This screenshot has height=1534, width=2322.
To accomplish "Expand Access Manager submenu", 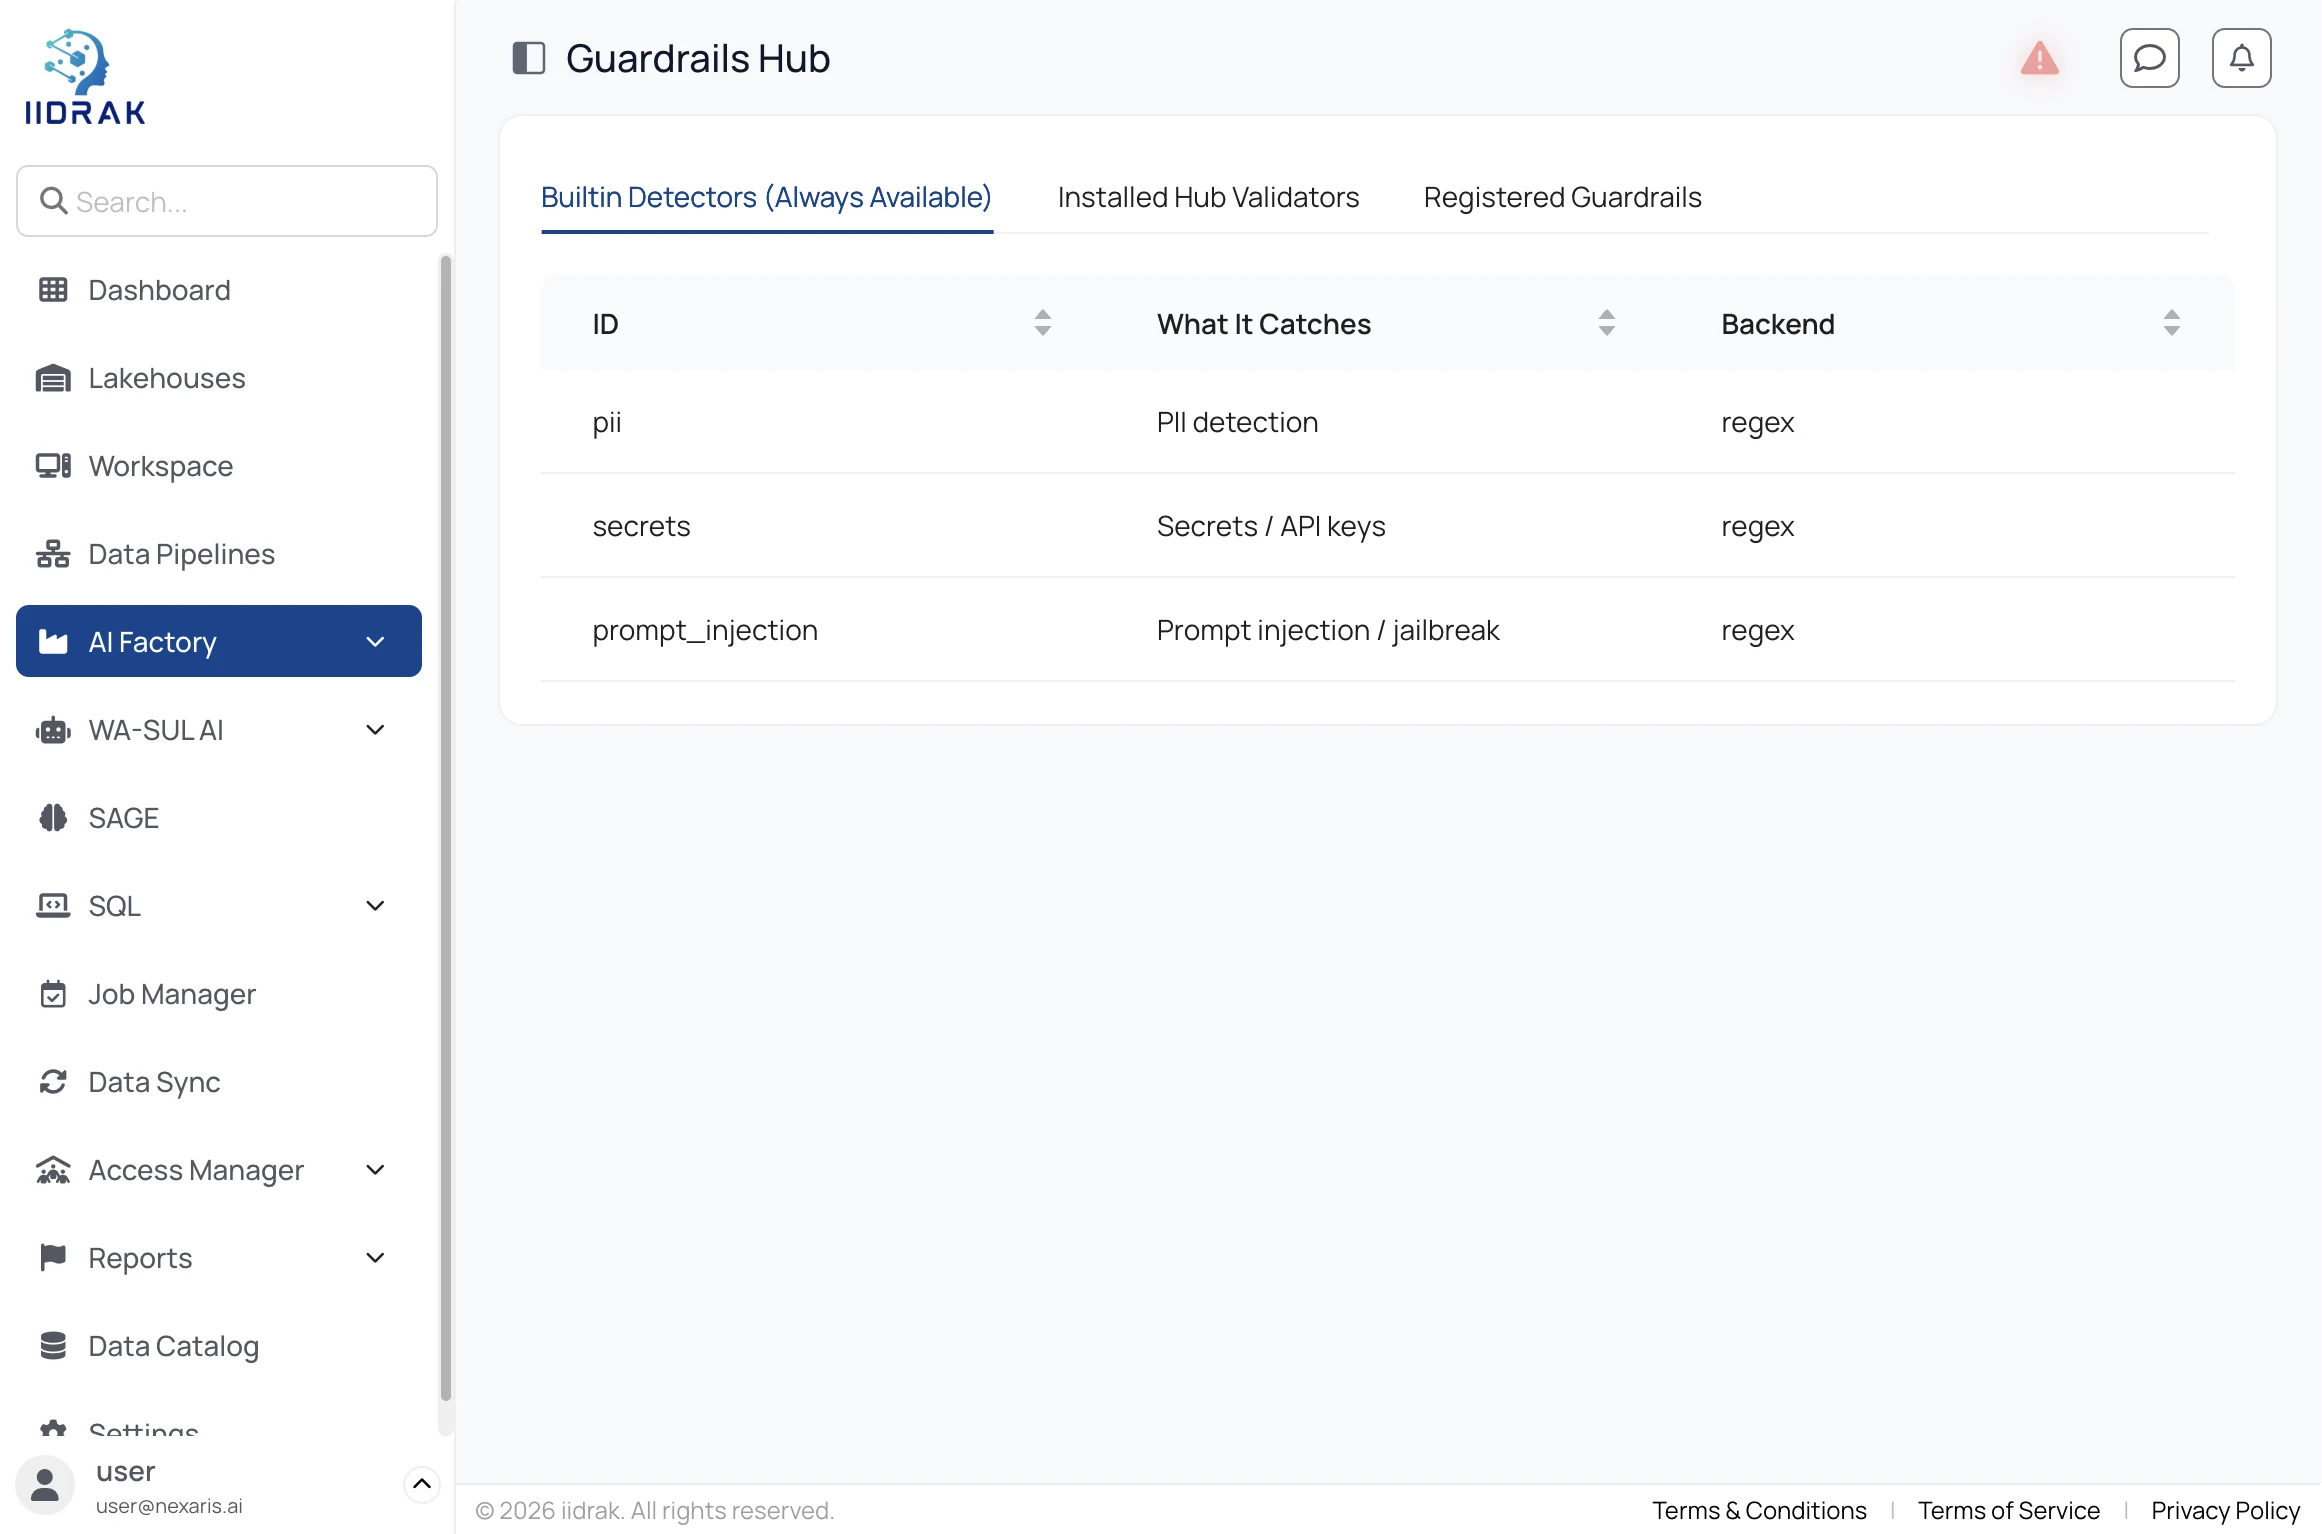I will [x=375, y=1170].
